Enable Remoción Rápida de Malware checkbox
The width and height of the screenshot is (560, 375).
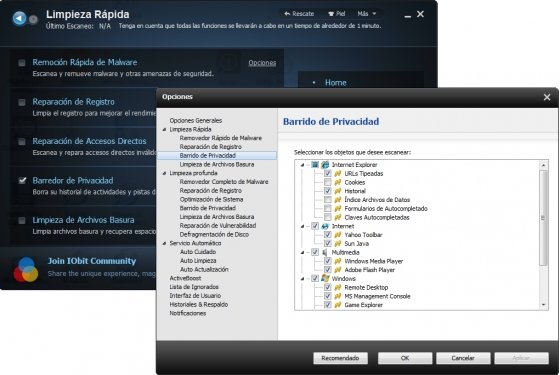click(22, 63)
